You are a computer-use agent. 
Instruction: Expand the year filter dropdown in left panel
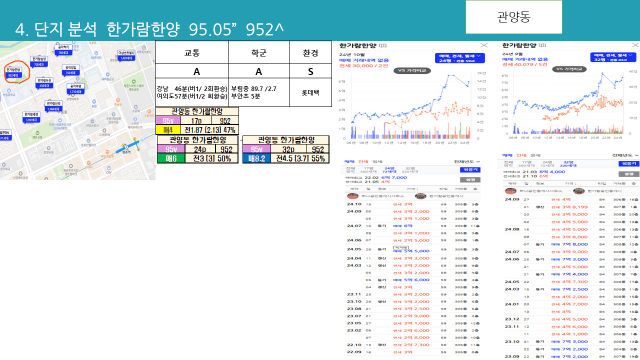click(467, 162)
